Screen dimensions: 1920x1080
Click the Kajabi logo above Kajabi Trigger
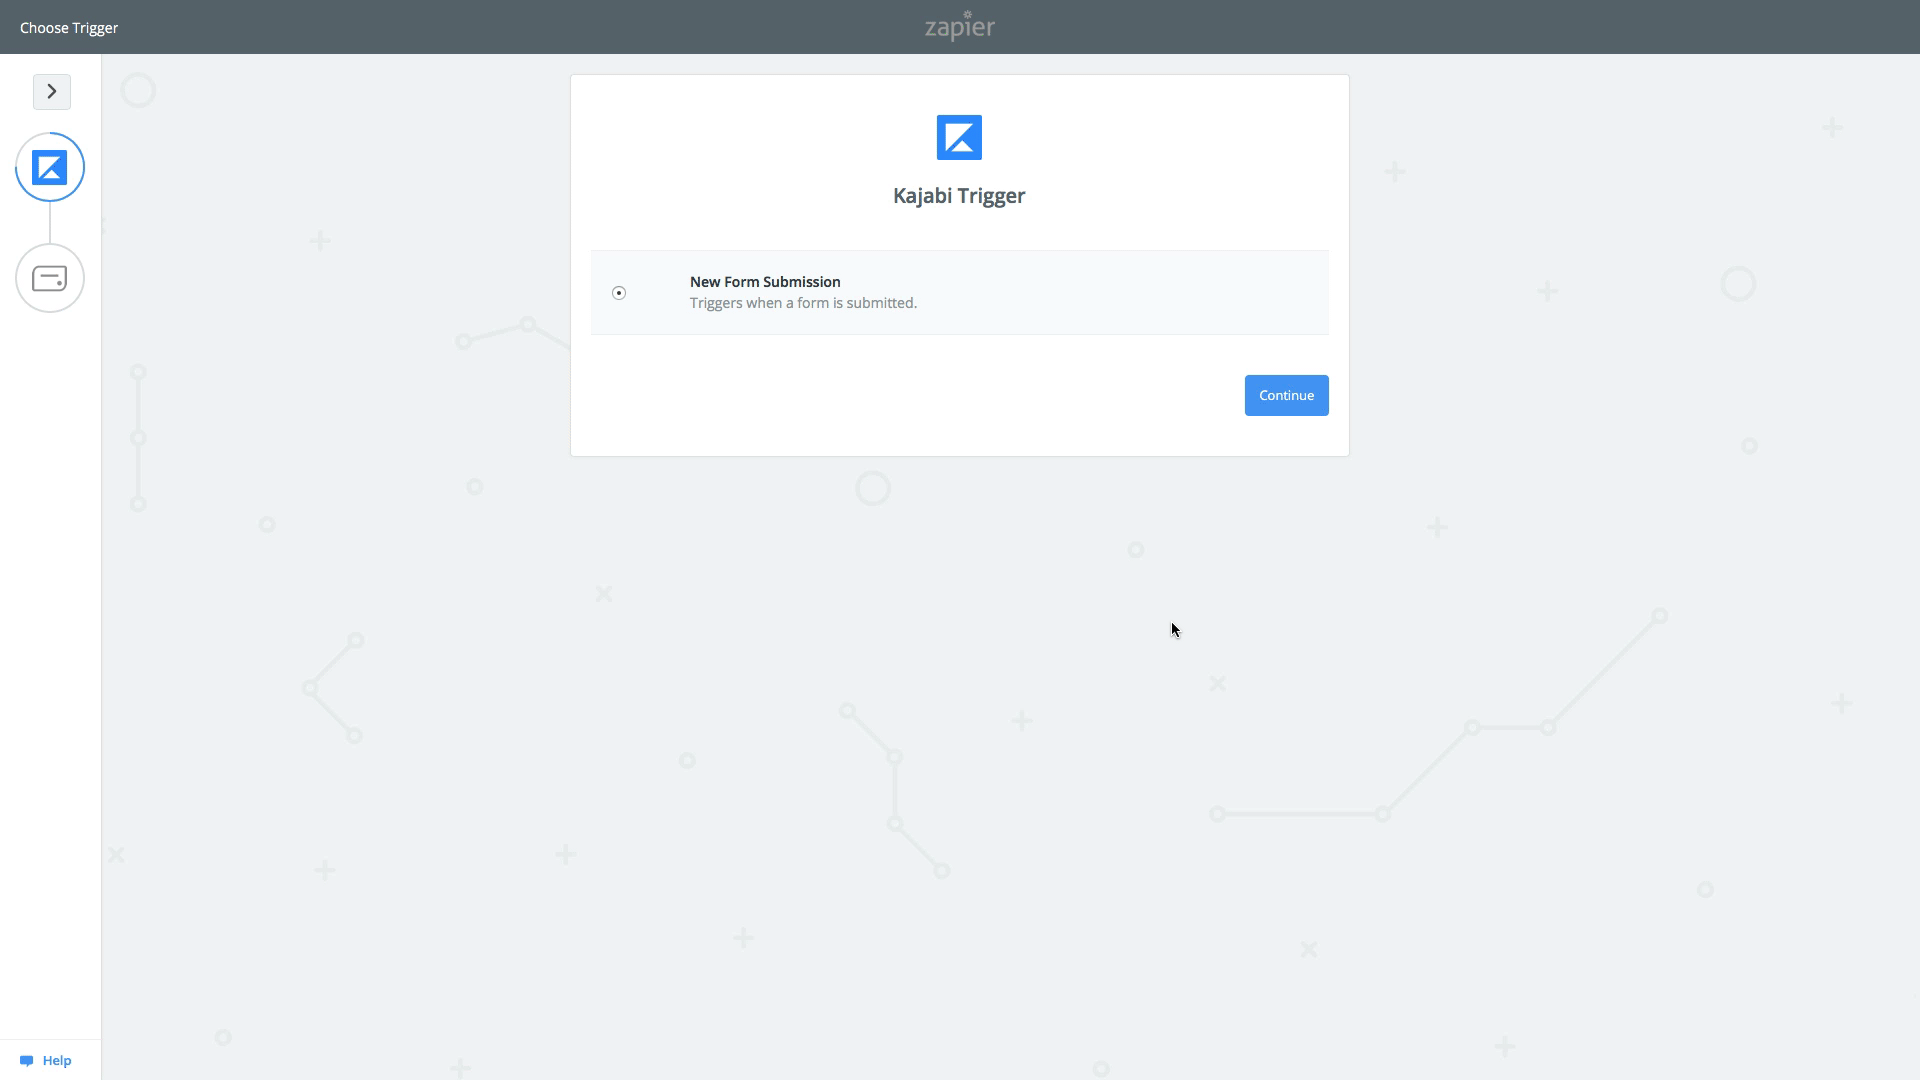click(x=959, y=138)
